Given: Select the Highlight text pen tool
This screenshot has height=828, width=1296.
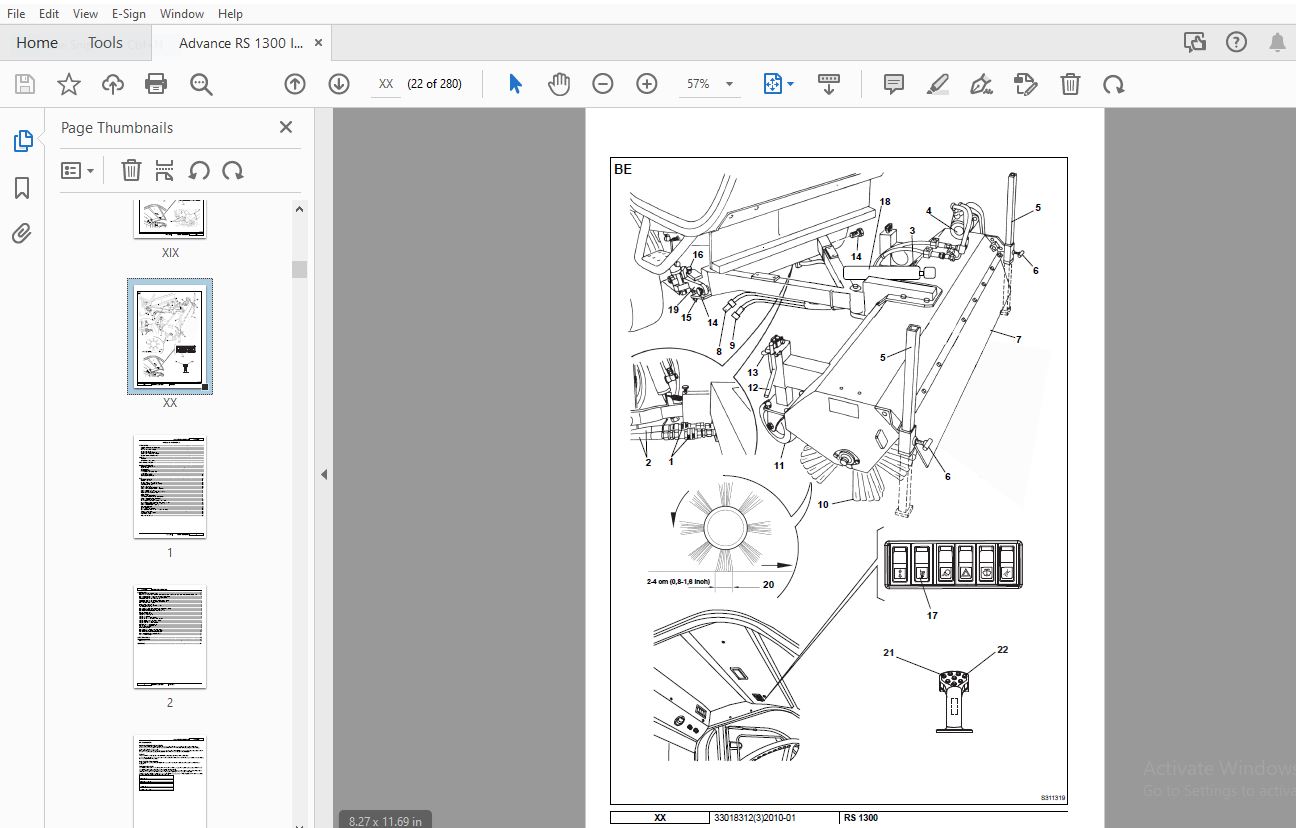Looking at the screenshot, I should coord(937,84).
